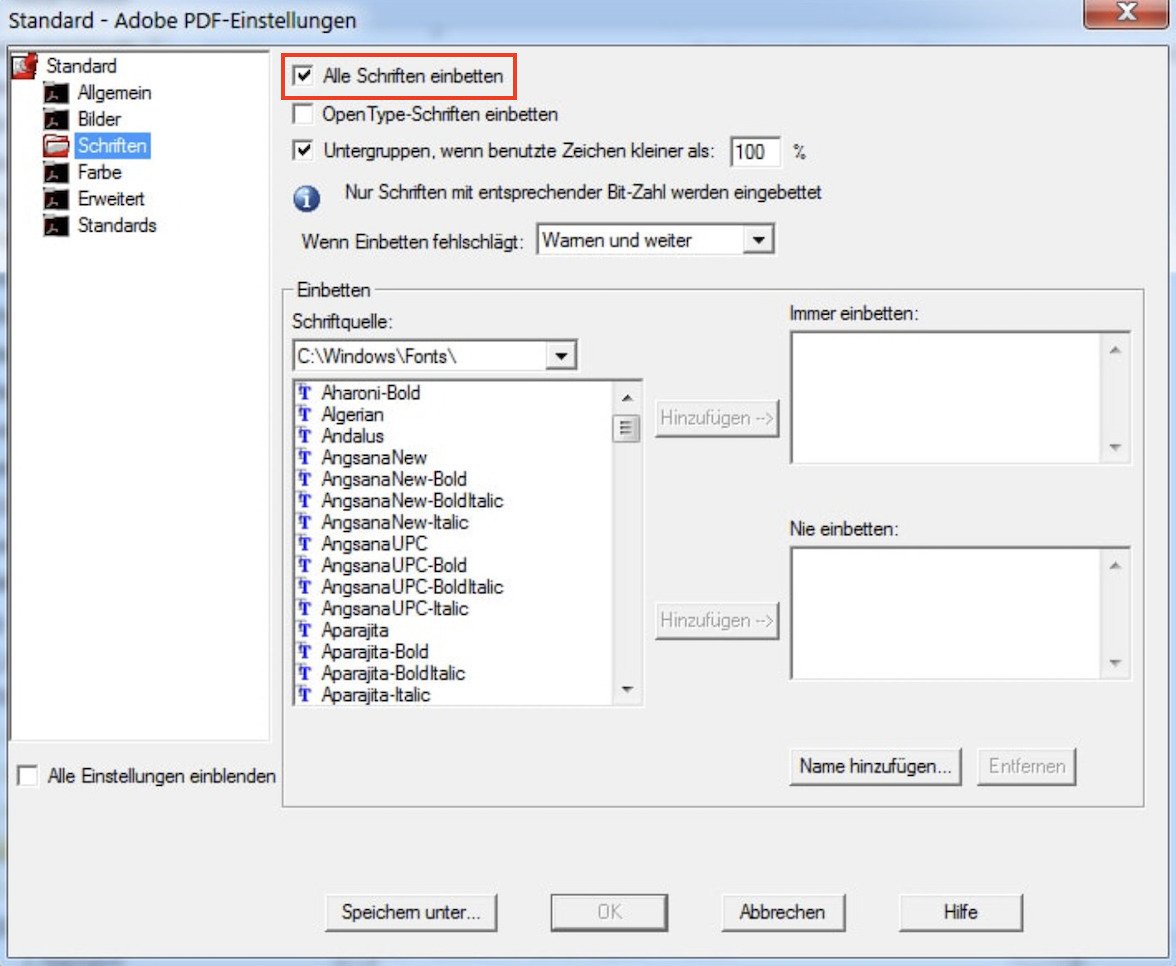Click the open folder icon beside Schriften
The width and height of the screenshot is (1176, 966).
click(x=56, y=146)
